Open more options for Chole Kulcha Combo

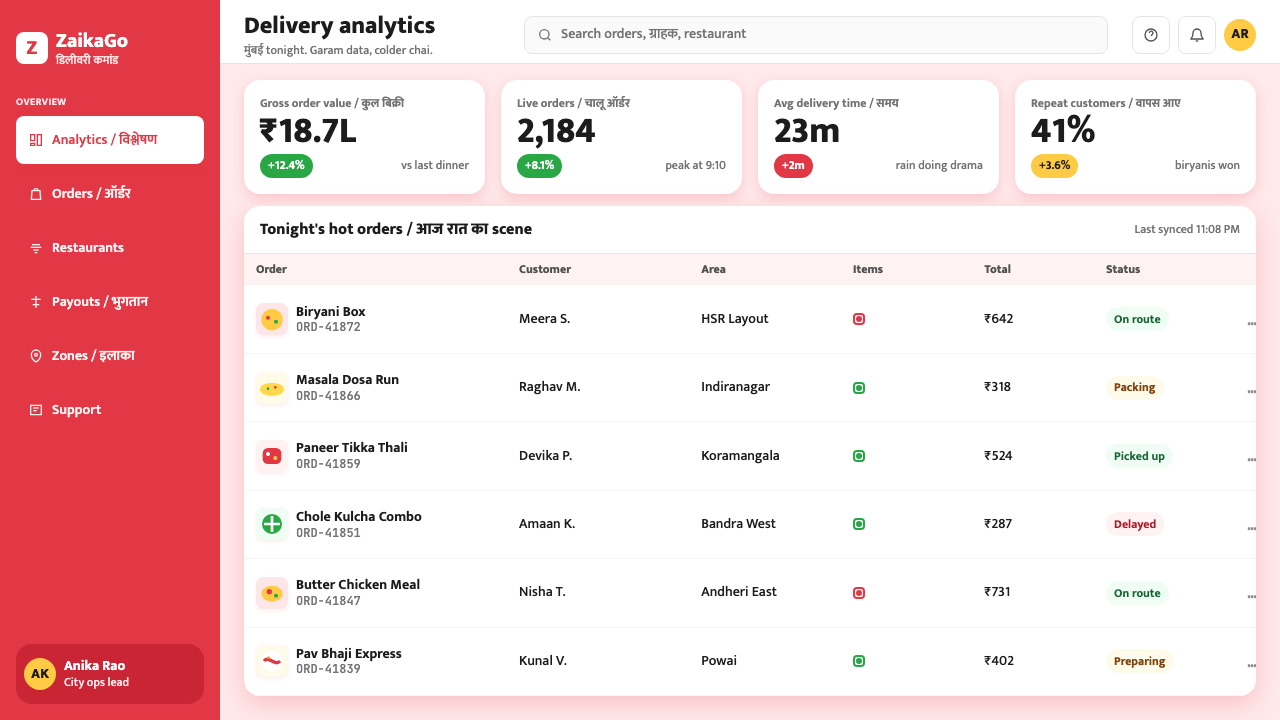(1251, 528)
